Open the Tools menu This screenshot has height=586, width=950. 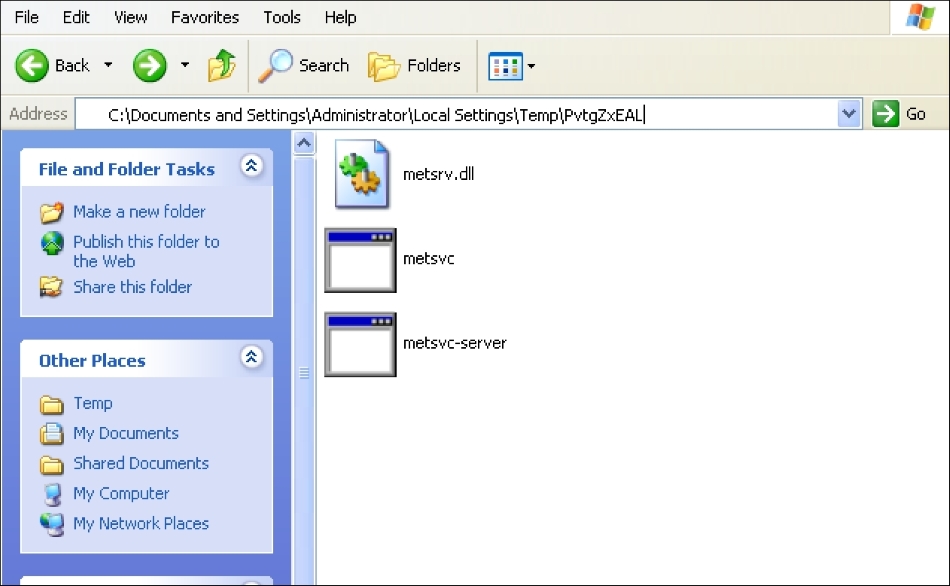tap(282, 17)
